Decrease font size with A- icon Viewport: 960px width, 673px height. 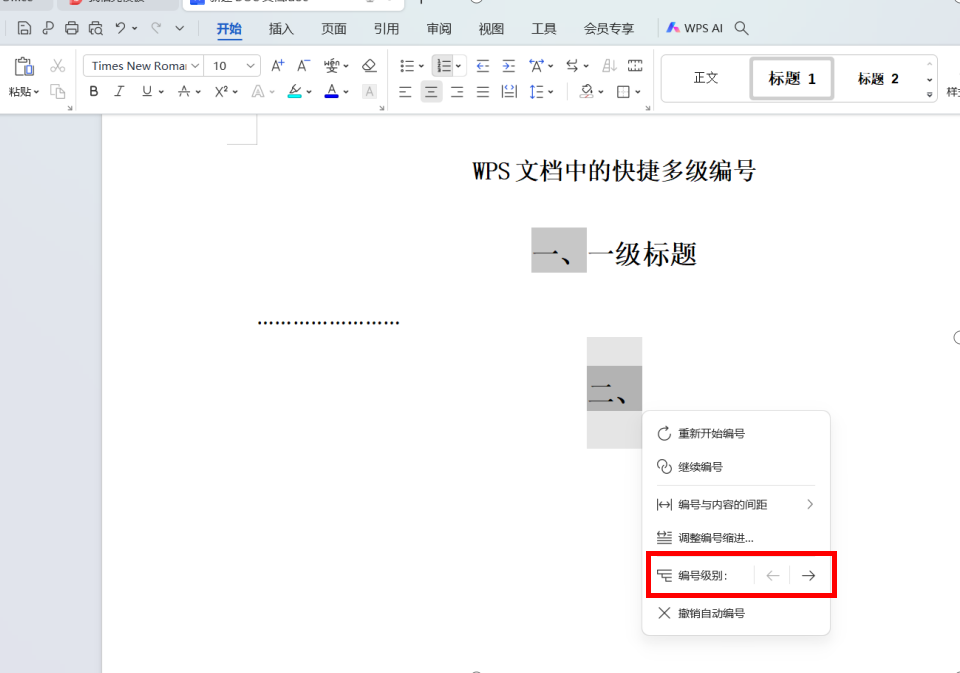[304, 66]
